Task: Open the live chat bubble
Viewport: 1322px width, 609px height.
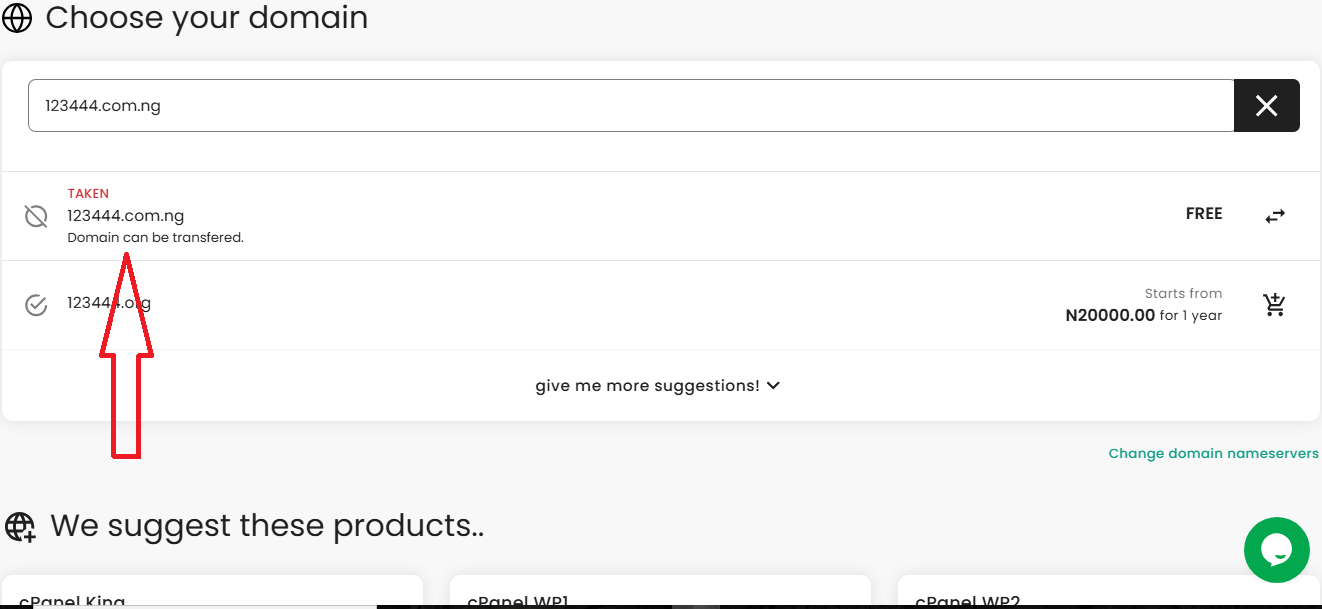Action: [x=1277, y=549]
